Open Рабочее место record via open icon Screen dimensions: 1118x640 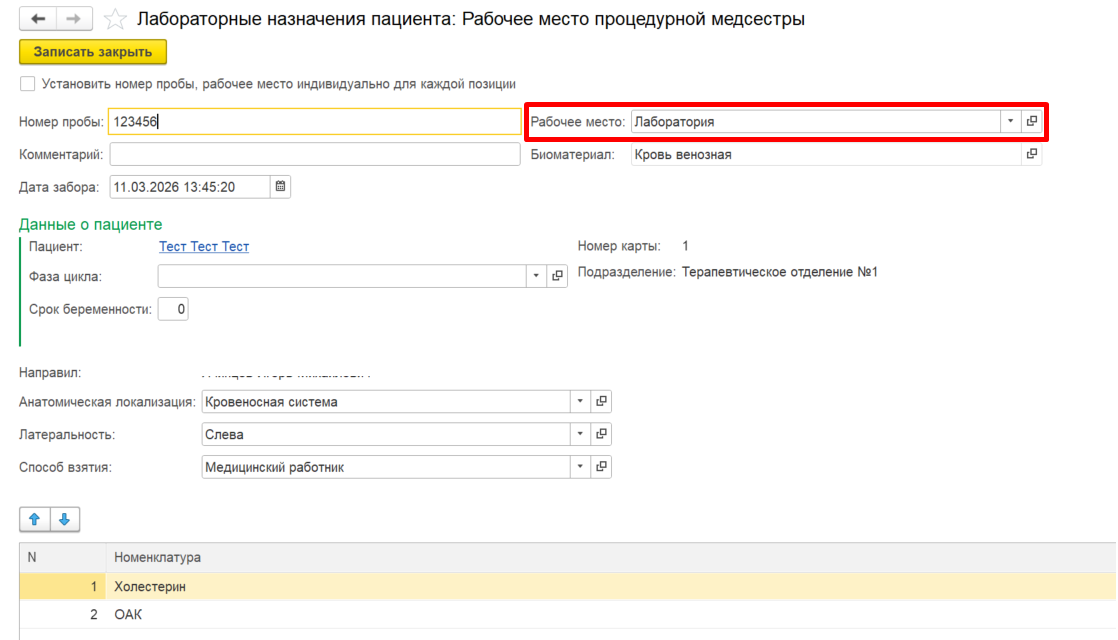(x=1032, y=122)
